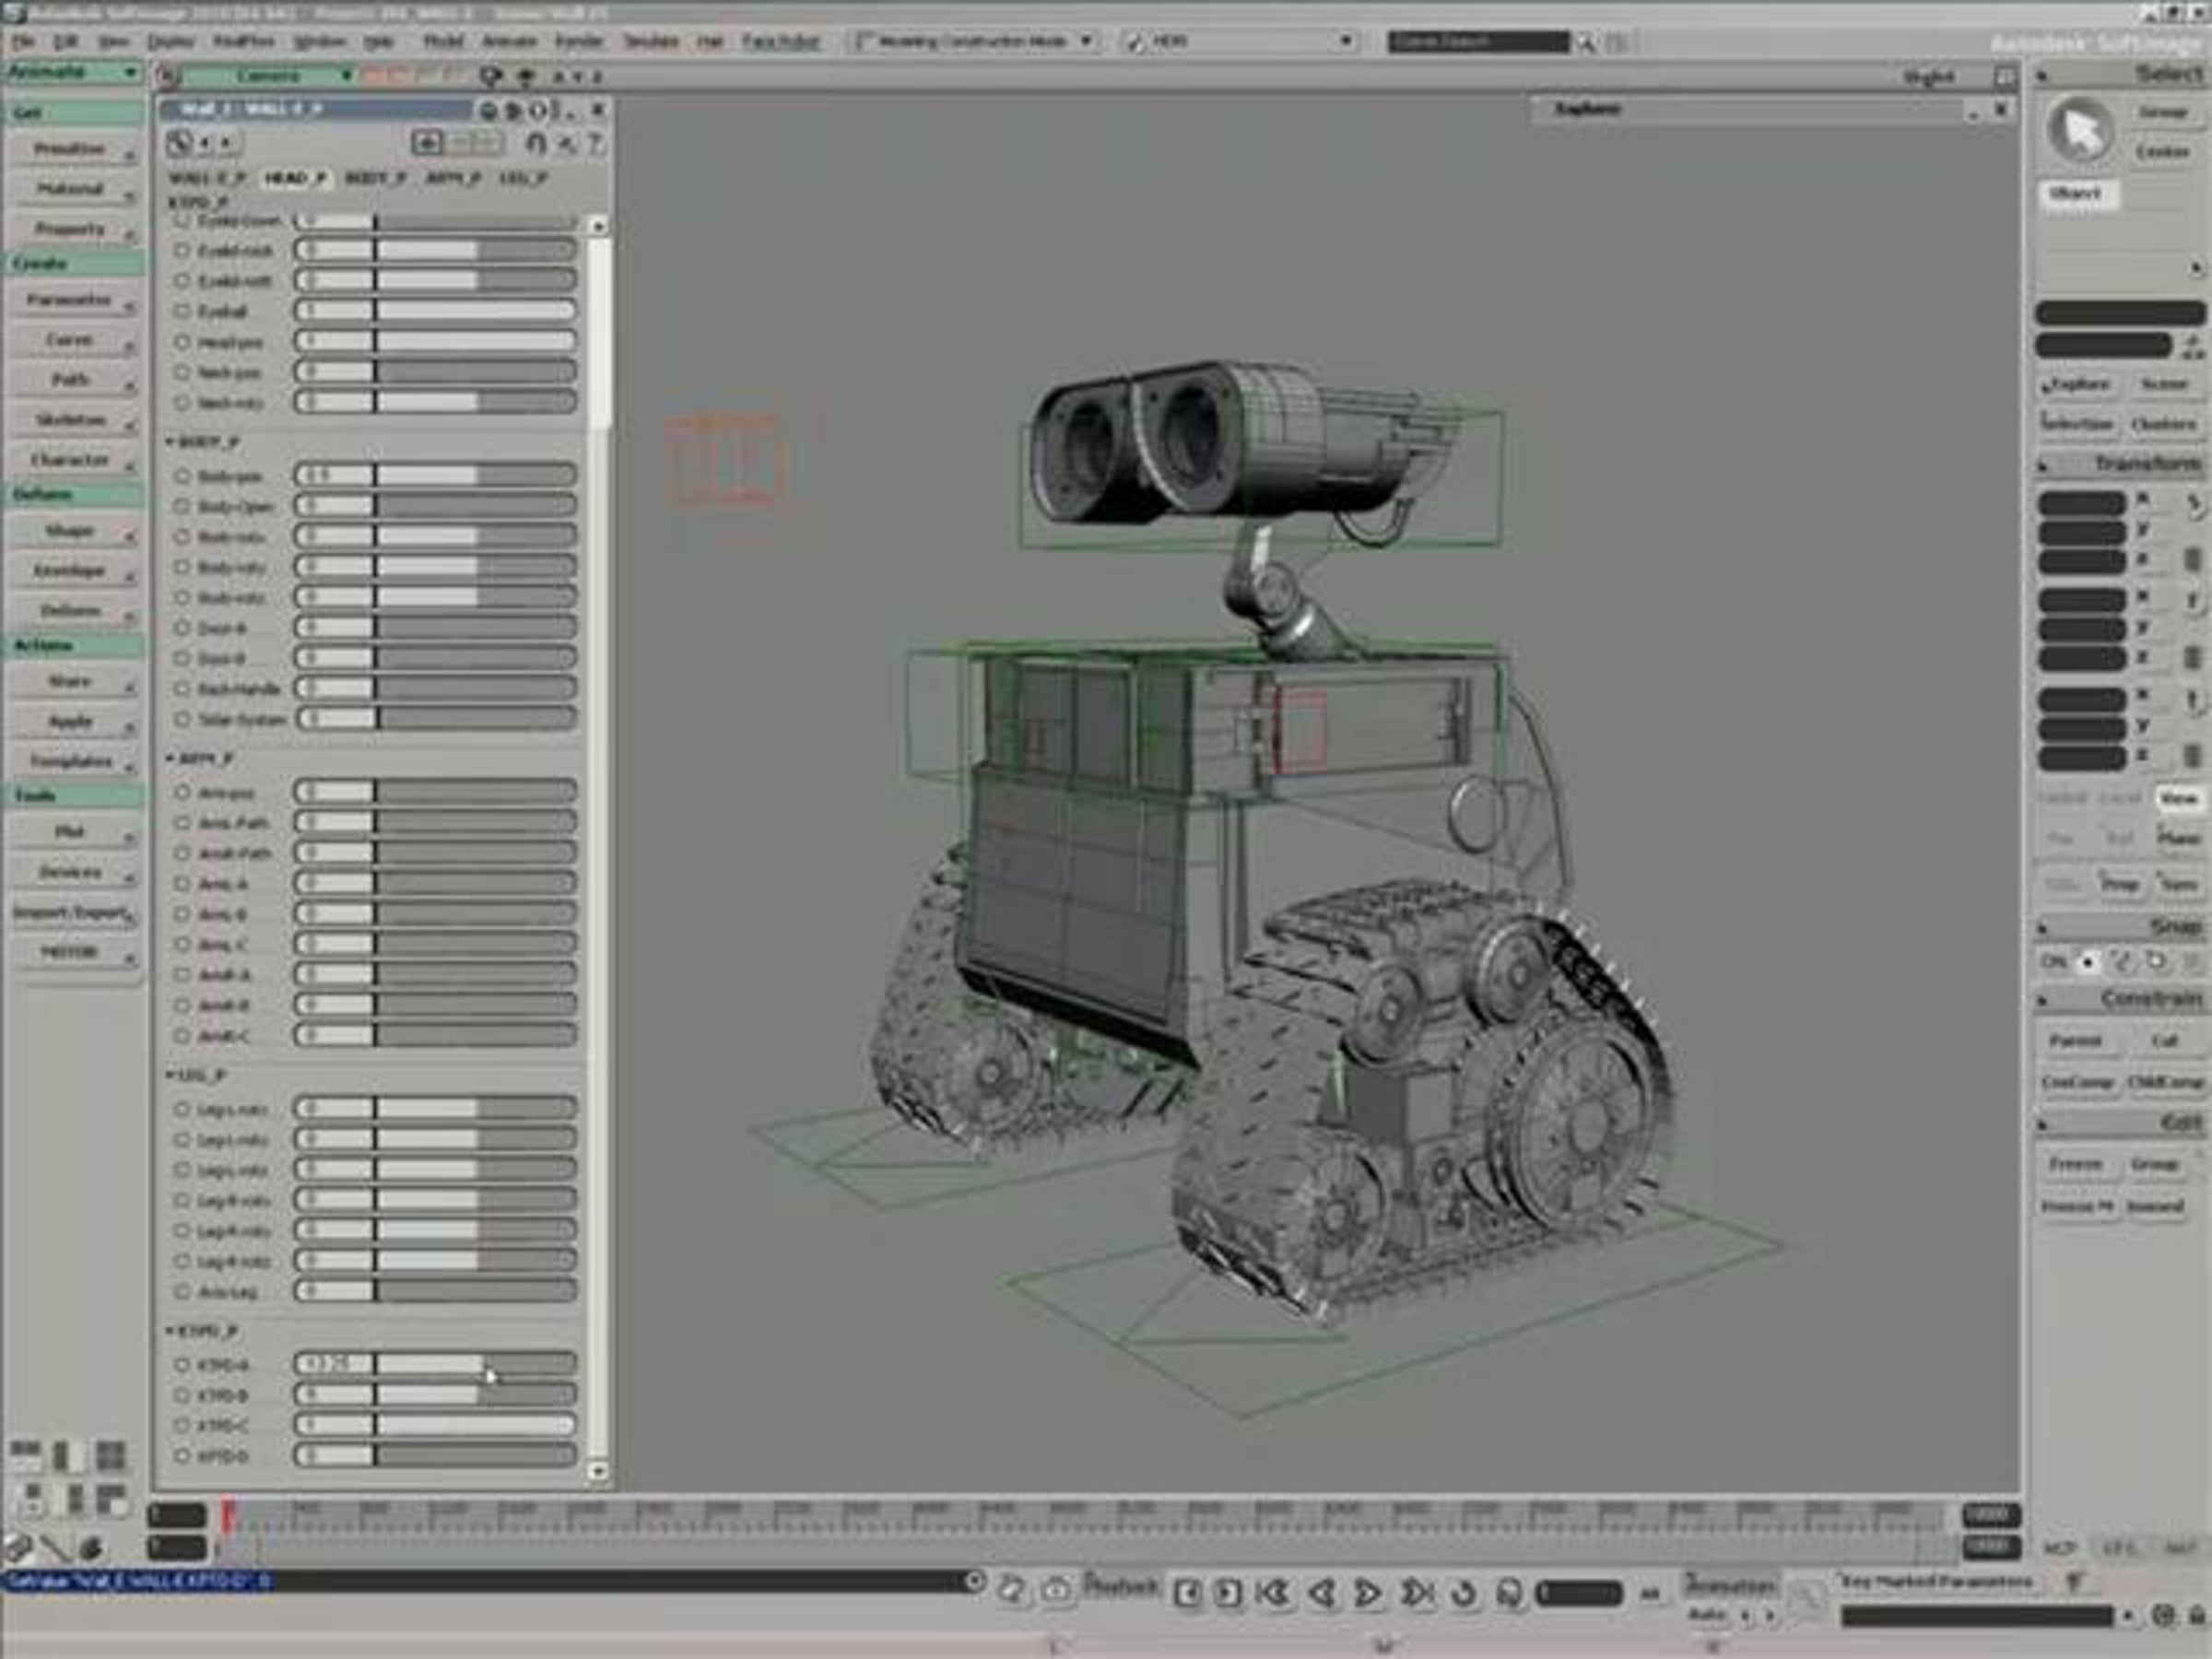The height and width of the screenshot is (1659, 2212).
Task: Click the search magnifier icon in the top bar
Action: coord(1585,42)
